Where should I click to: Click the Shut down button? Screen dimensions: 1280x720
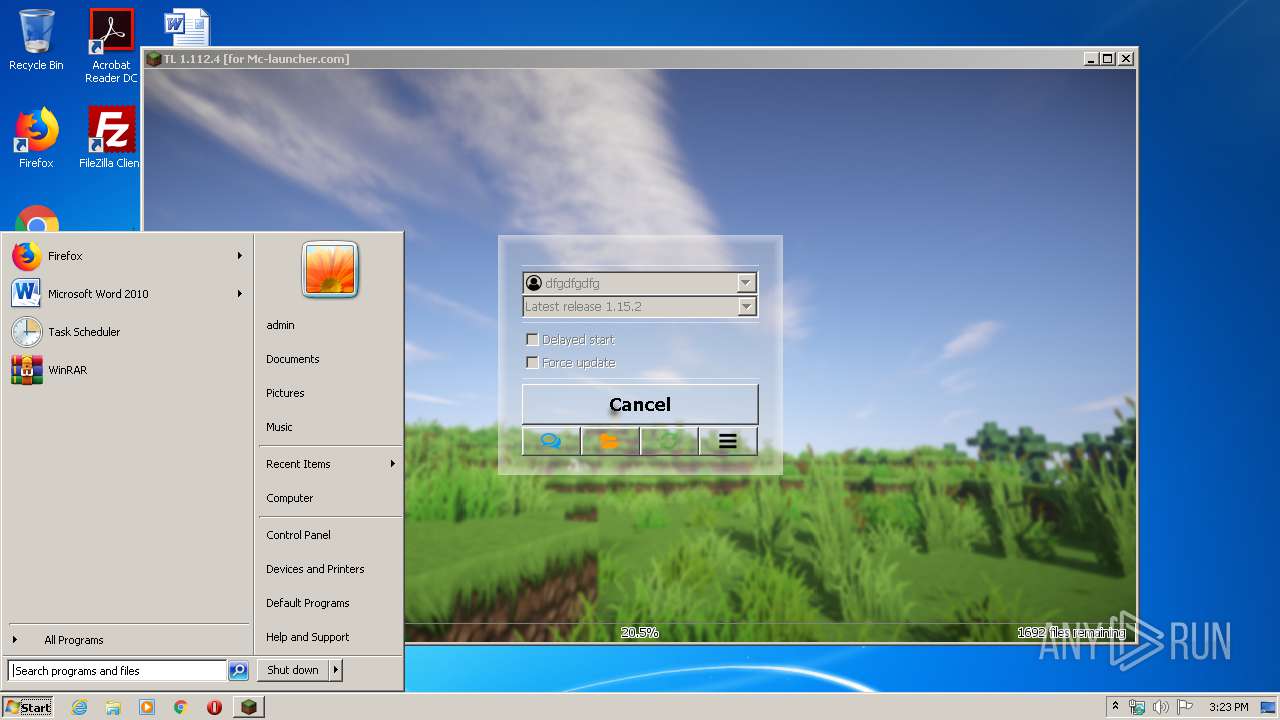293,670
